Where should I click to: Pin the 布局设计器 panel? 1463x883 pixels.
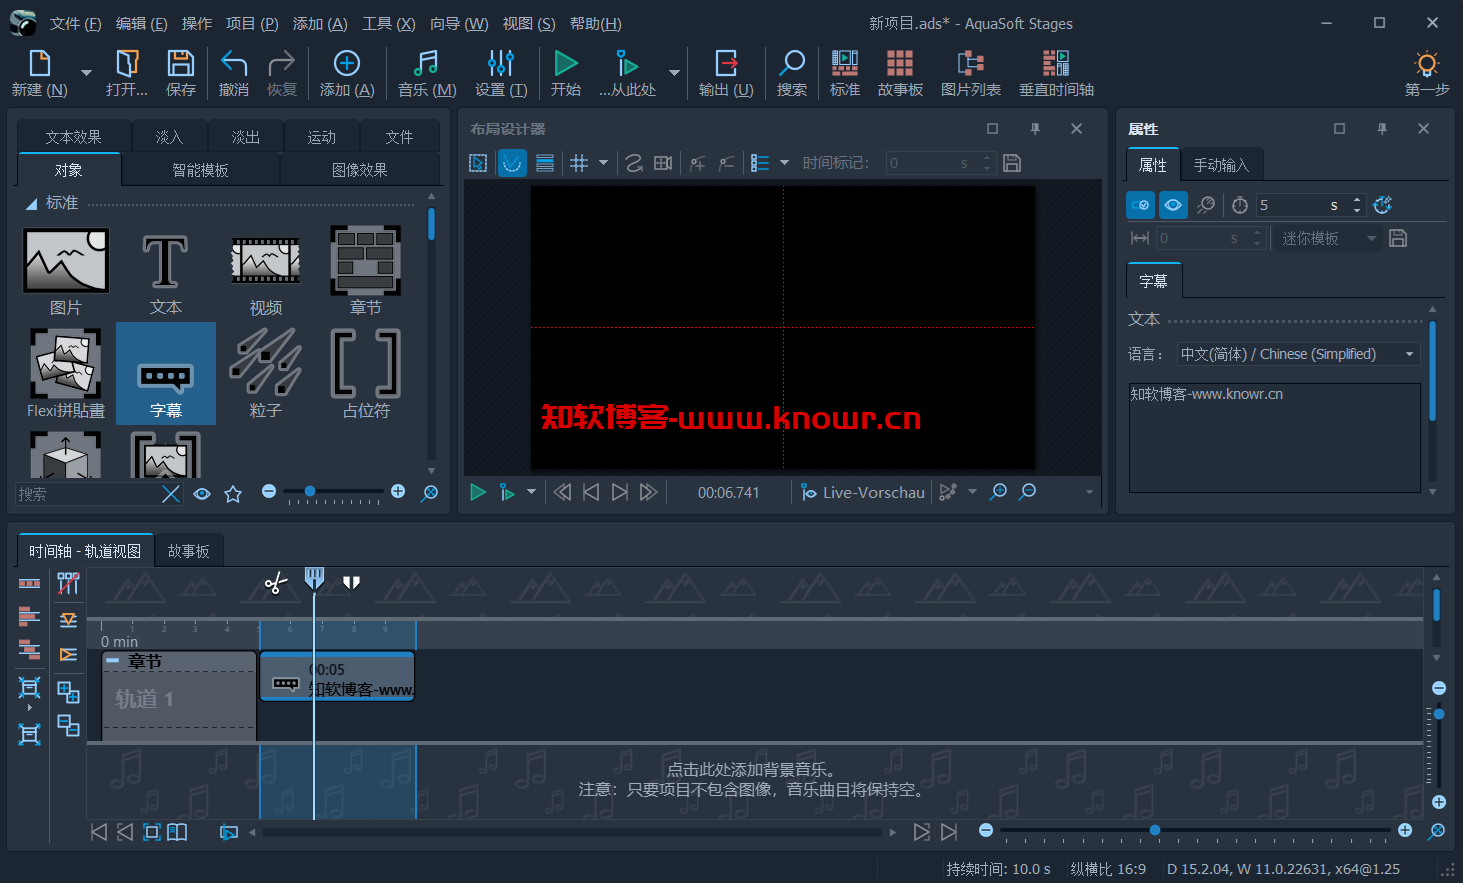(1035, 129)
